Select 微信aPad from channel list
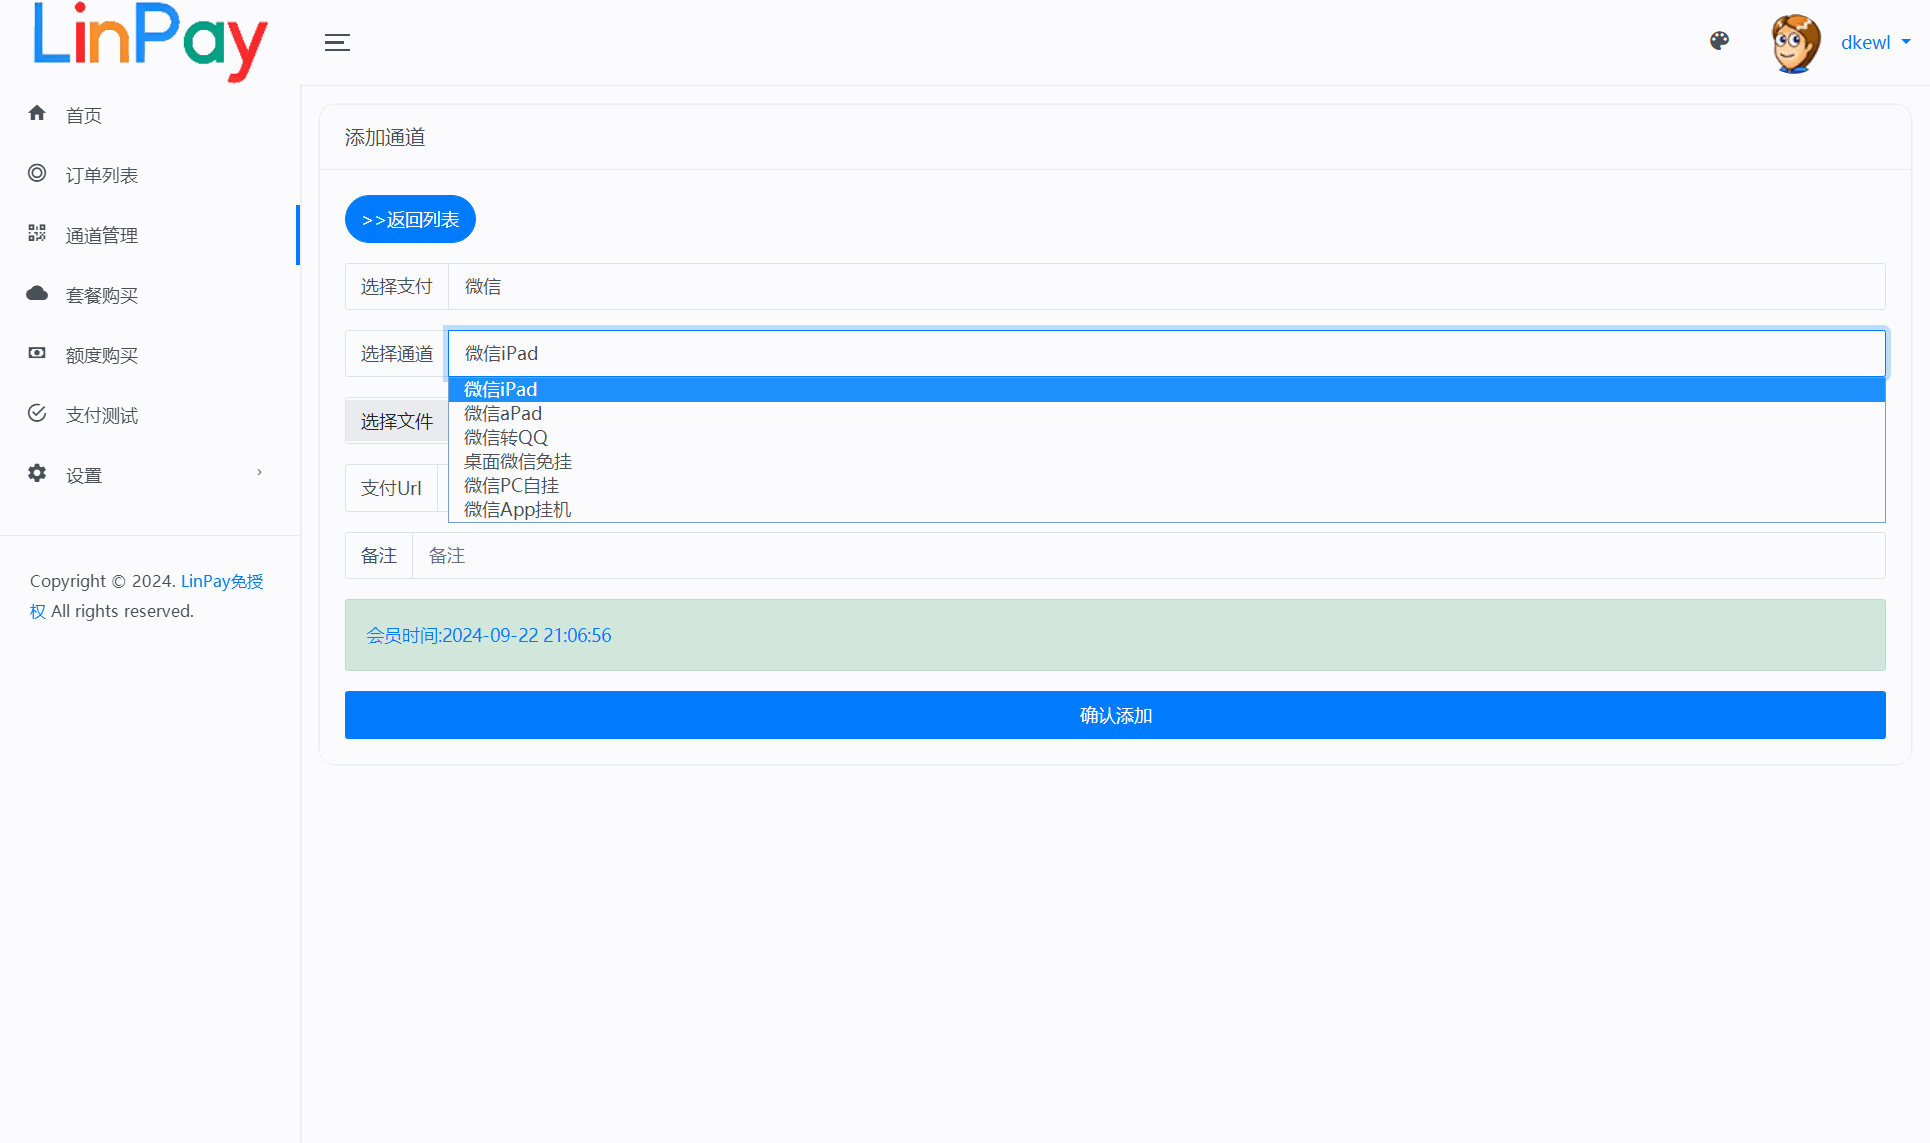The width and height of the screenshot is (1930, 1143). (503, 414)
